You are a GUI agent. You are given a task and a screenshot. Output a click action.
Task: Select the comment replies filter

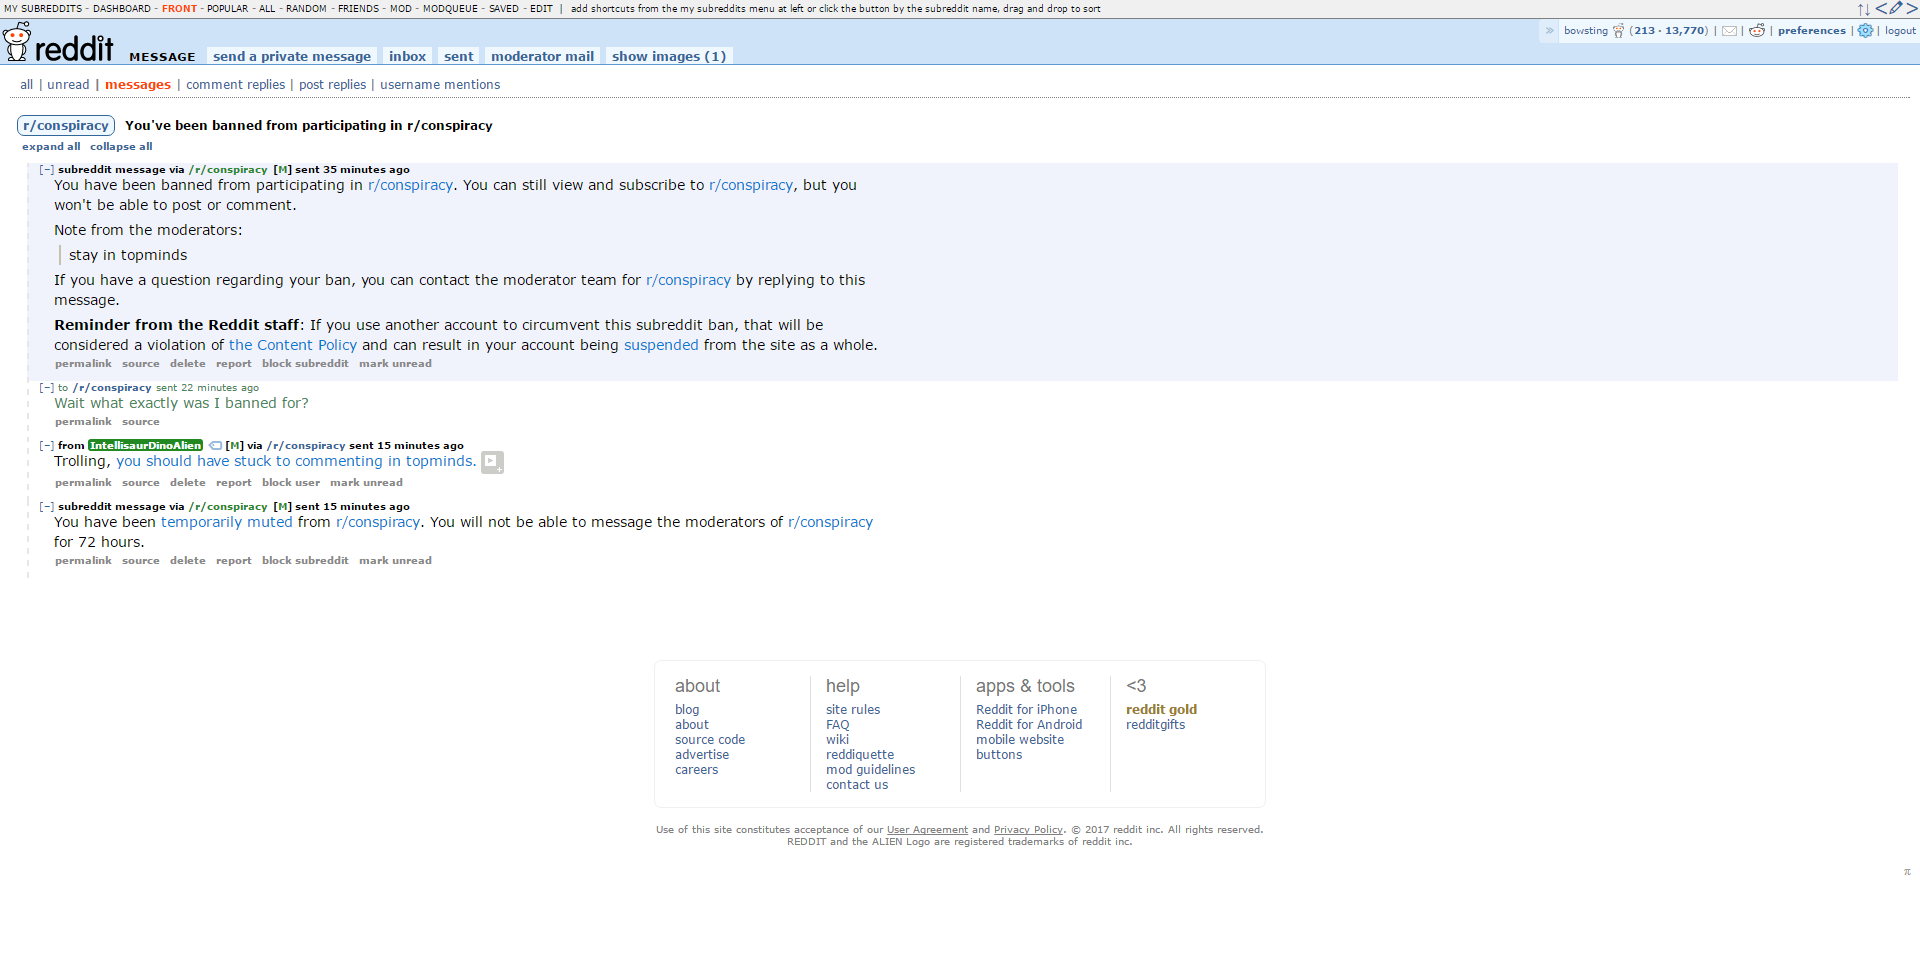click(235, 85)
